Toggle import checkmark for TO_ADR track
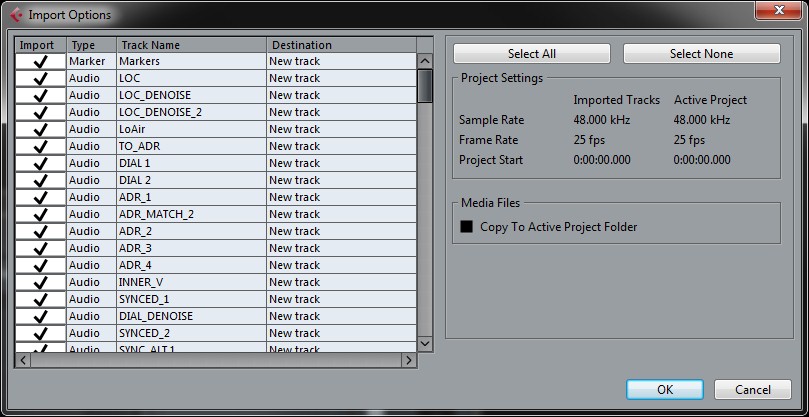This screenshot has height=417, width=809. pyautogui.click(x=40, y=147)
